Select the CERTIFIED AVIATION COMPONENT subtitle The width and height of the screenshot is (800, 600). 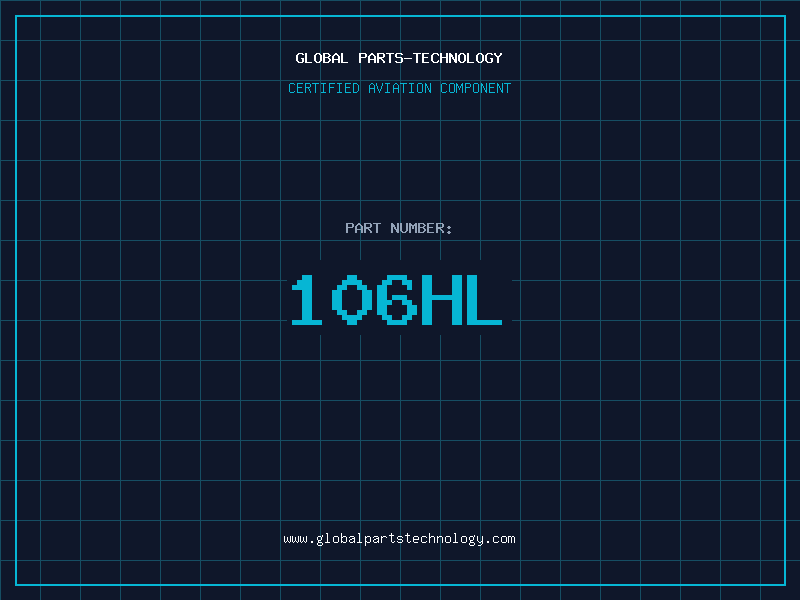click(x=399, y=88)
